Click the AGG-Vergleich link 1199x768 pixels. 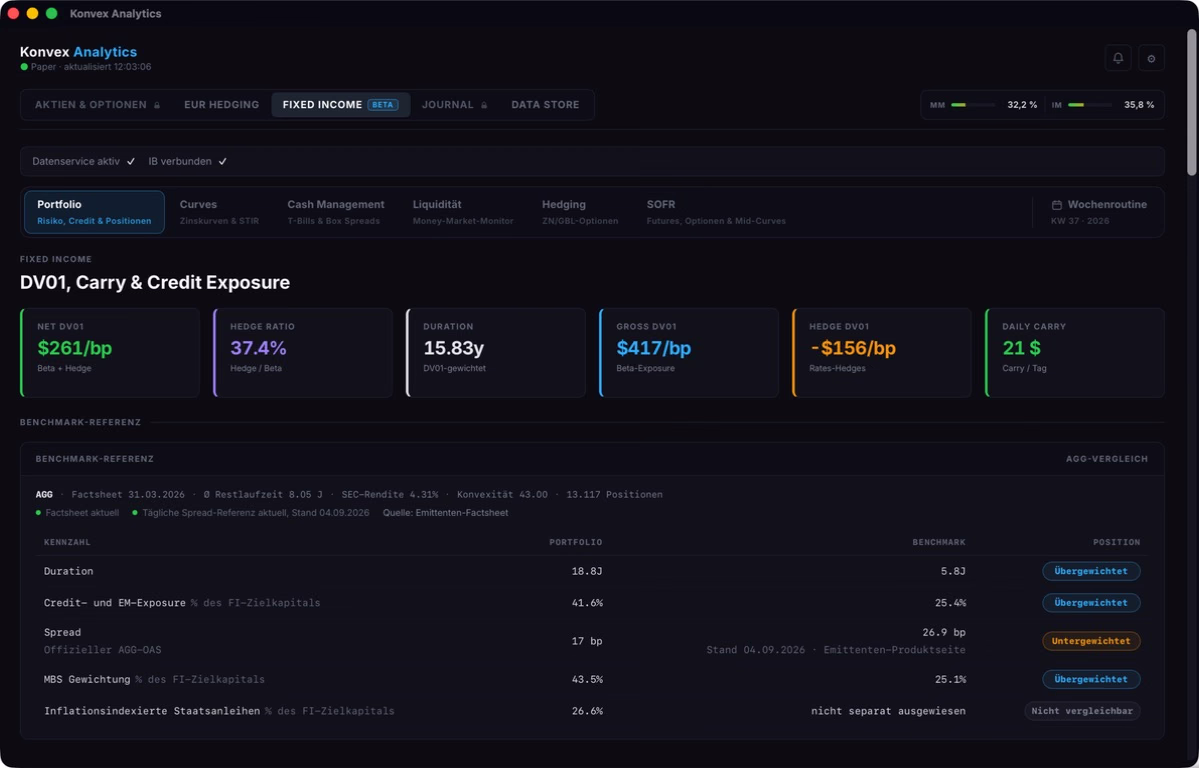pos(1106,459)
